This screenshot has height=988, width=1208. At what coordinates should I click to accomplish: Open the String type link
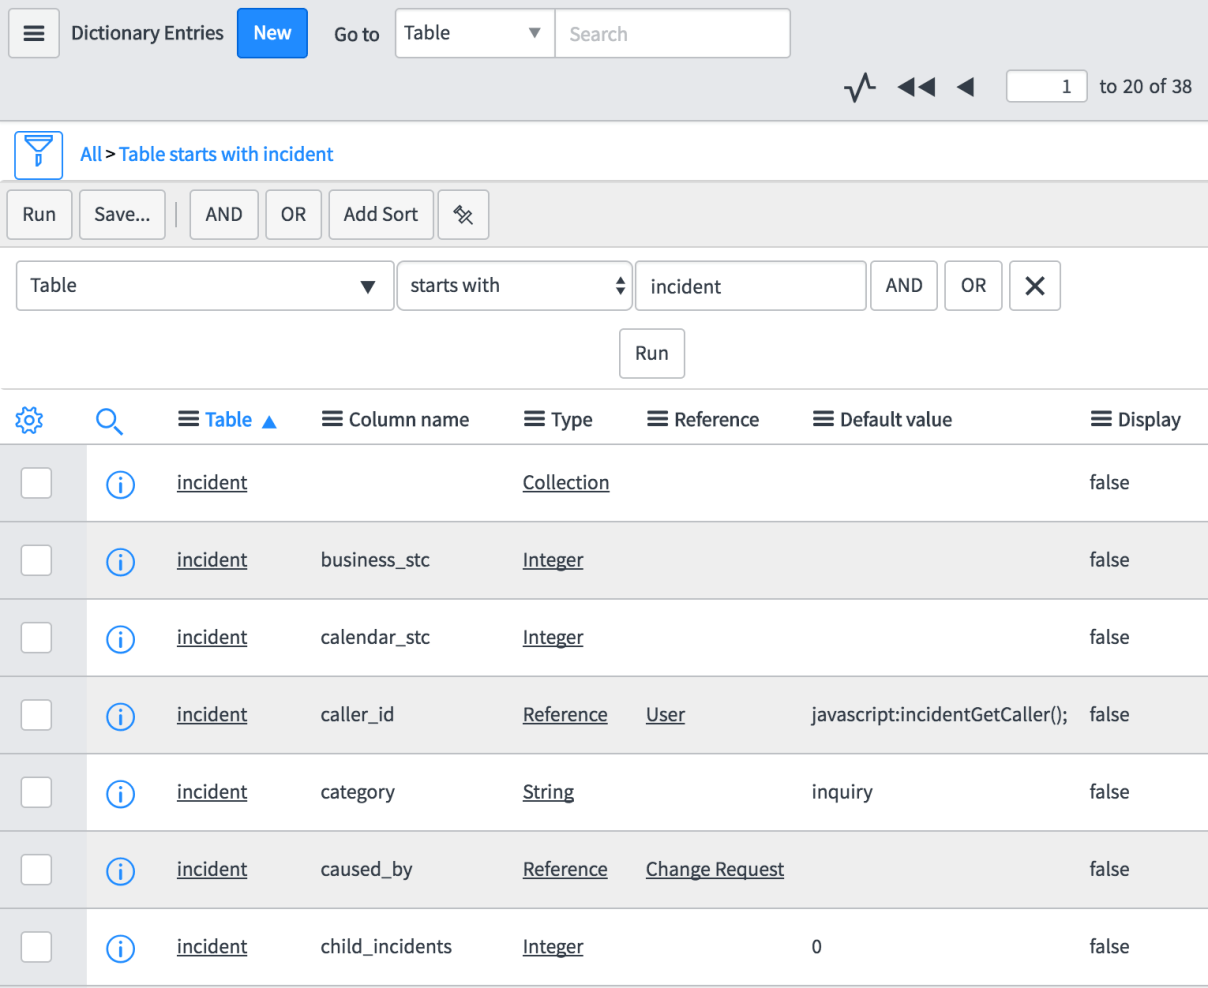pos(548,792)
